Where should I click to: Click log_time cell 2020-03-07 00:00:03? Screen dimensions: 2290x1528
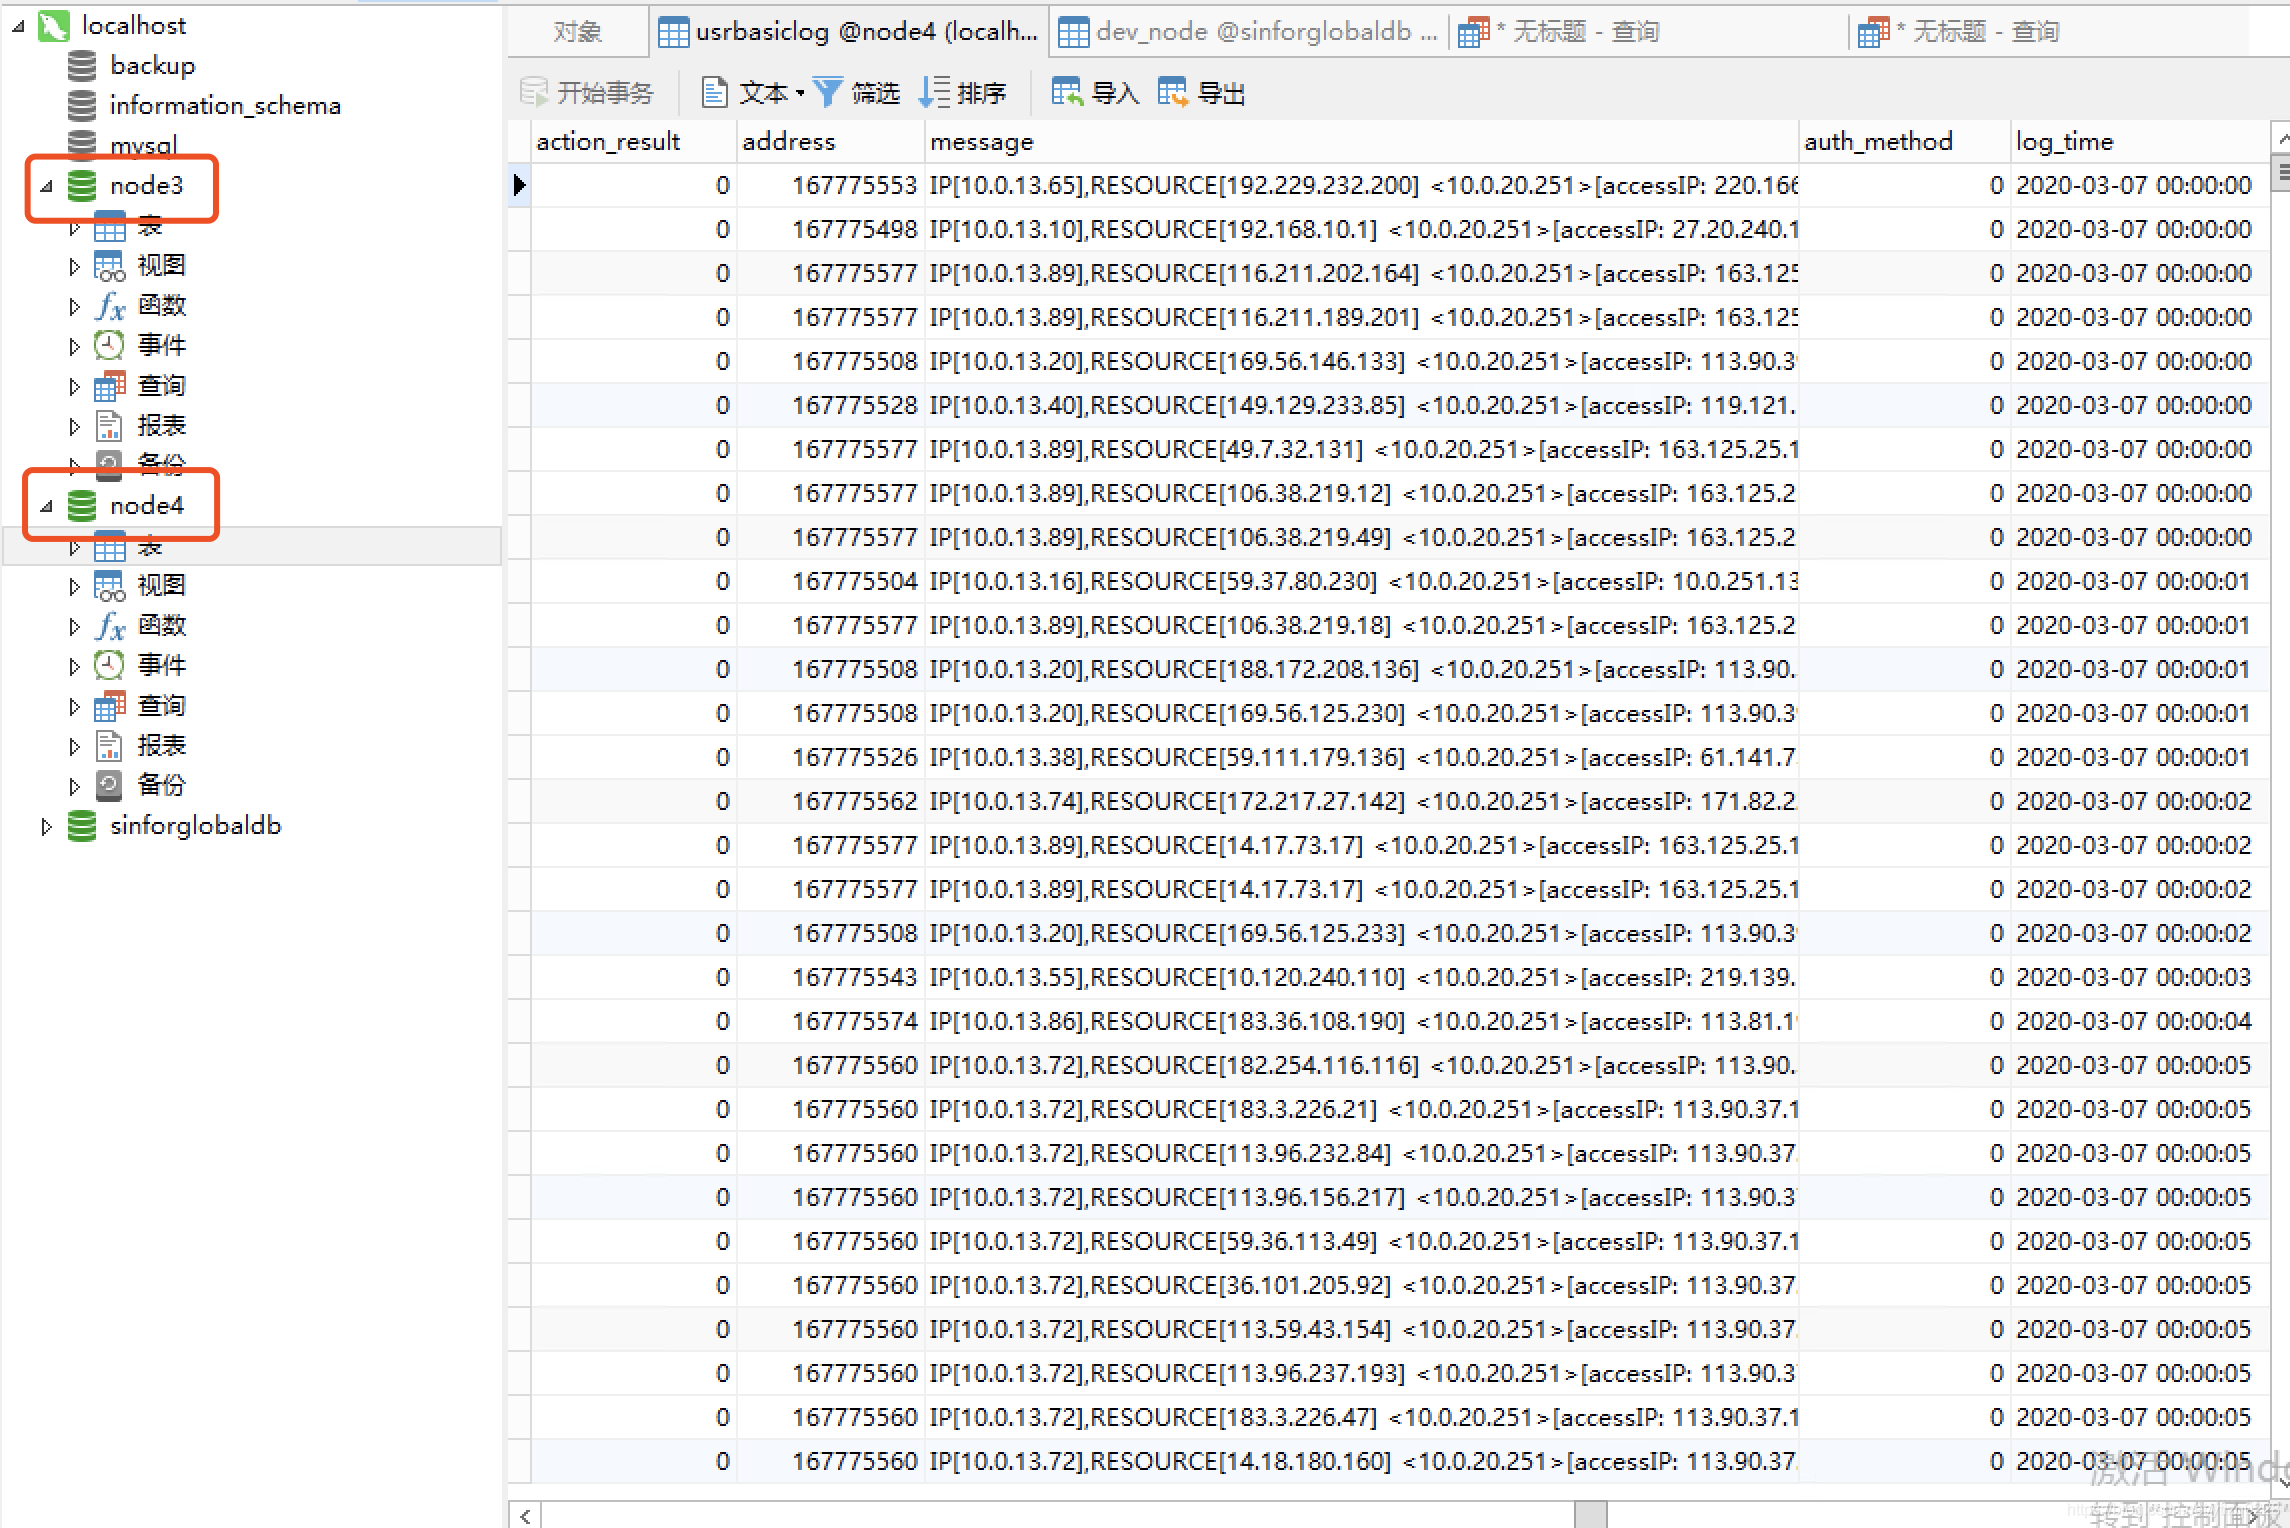(x=2139, y=977)
